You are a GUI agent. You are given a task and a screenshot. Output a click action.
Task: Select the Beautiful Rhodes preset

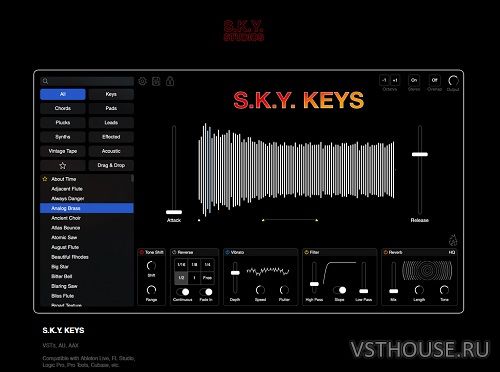(x=87, y=257)
